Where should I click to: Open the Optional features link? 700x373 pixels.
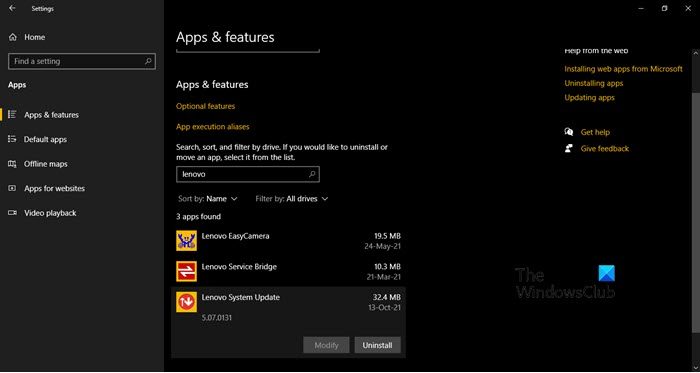pos(205,106)
